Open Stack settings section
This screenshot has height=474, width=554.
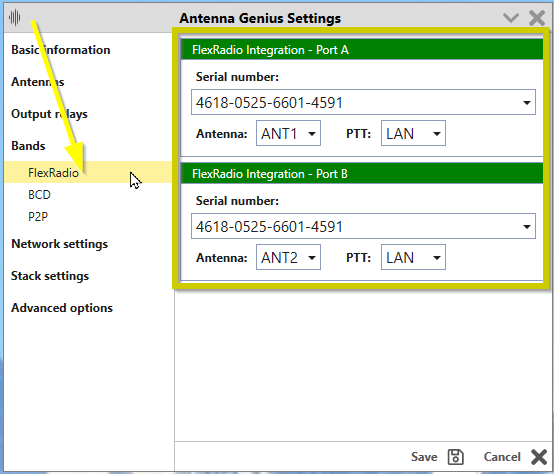pyautogui.click(x=50, y=276)
